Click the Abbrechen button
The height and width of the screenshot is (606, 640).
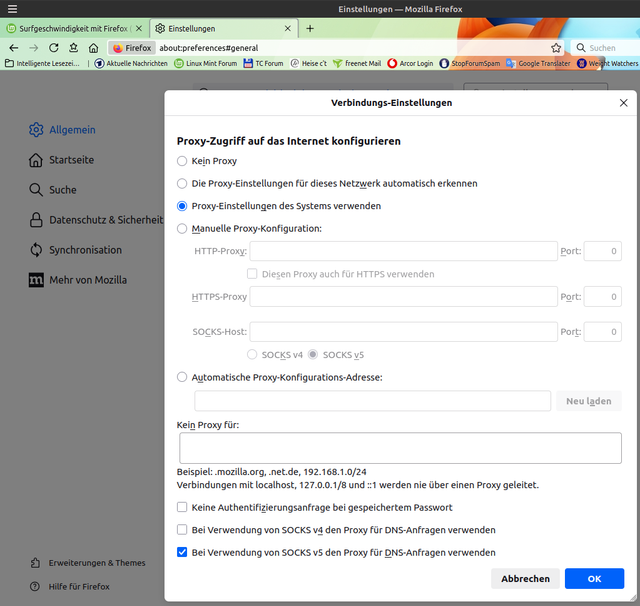pyautogui.click(x=525, y=579)
